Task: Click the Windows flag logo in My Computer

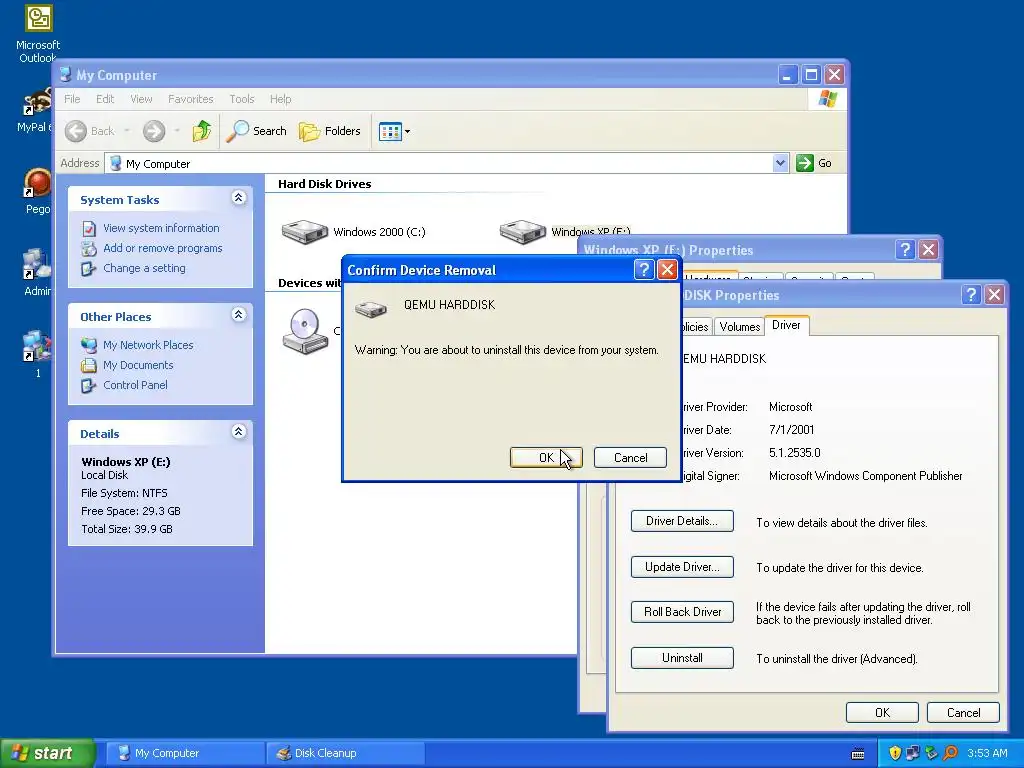Action: click(x=827, y=99)
